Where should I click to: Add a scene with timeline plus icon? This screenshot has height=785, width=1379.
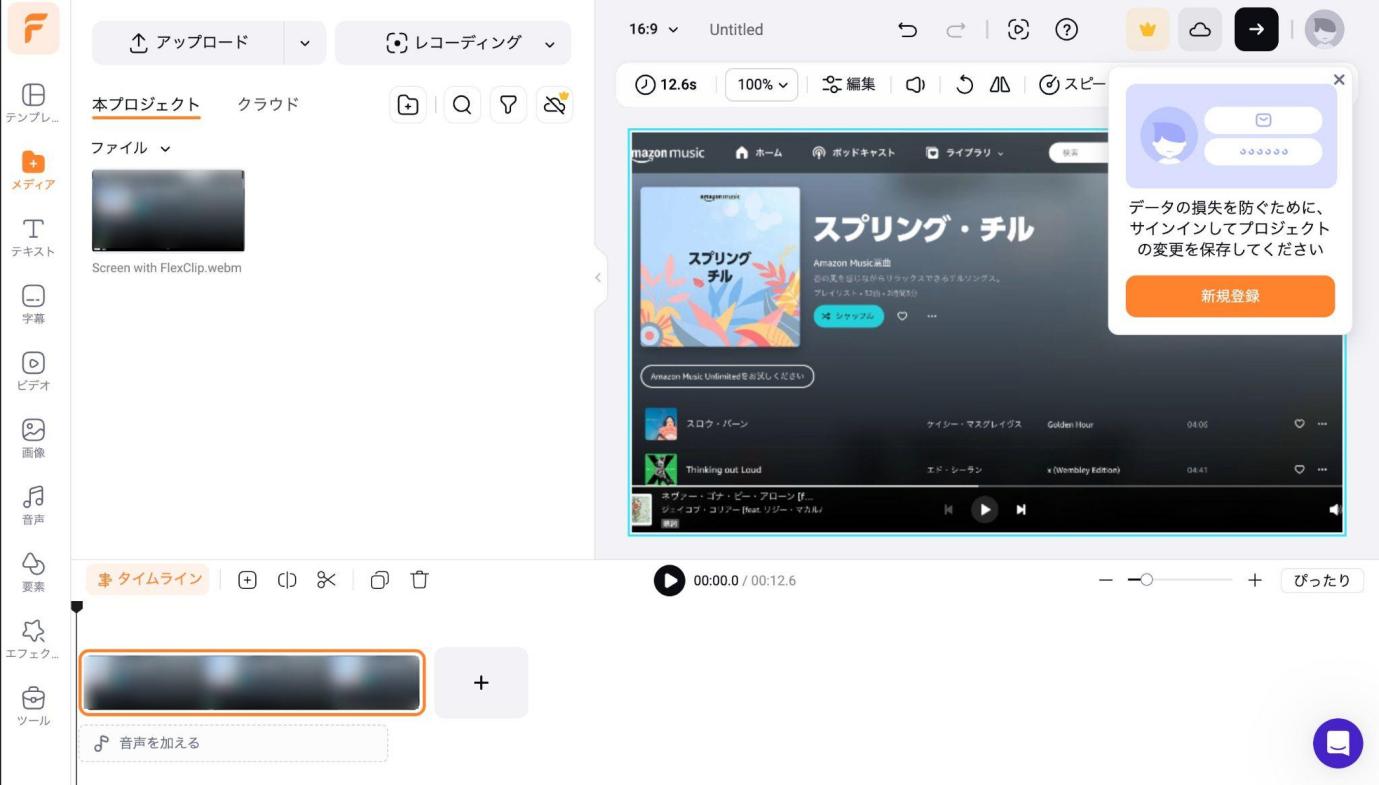[247, 580]
